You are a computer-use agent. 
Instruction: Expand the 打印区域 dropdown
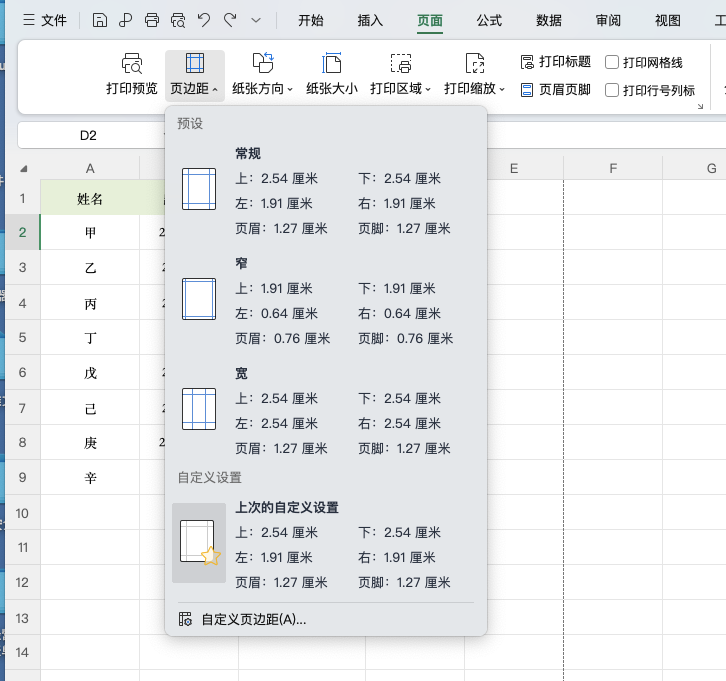click(x=401, y=75)
